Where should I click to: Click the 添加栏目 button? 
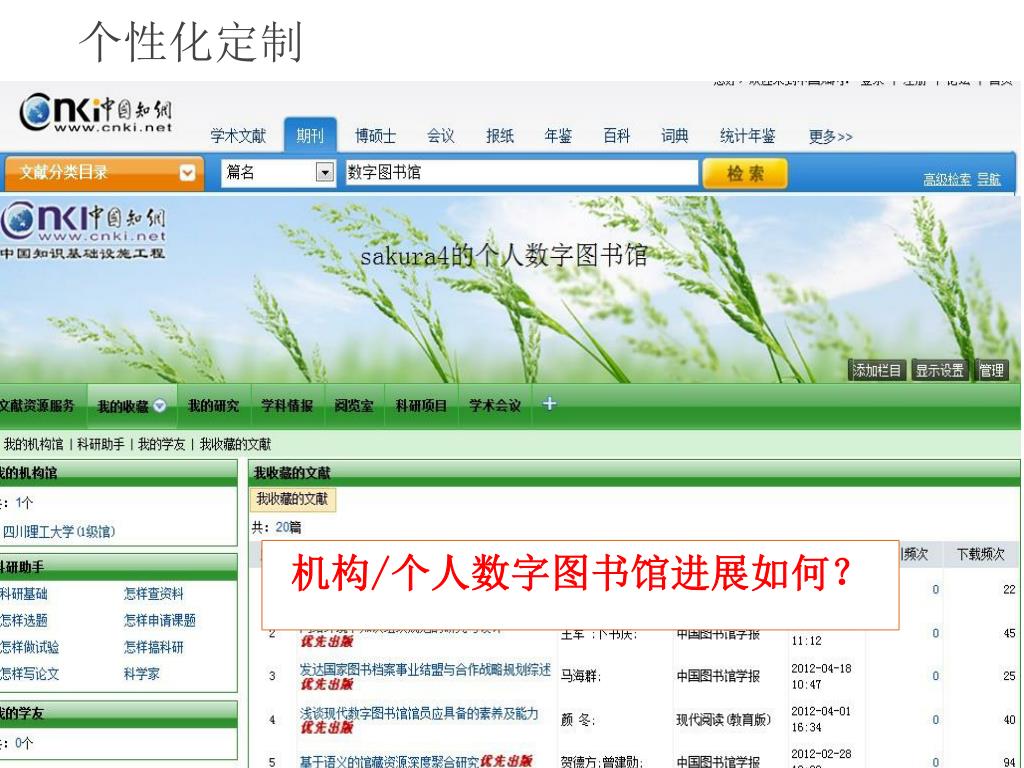(876, 370)
